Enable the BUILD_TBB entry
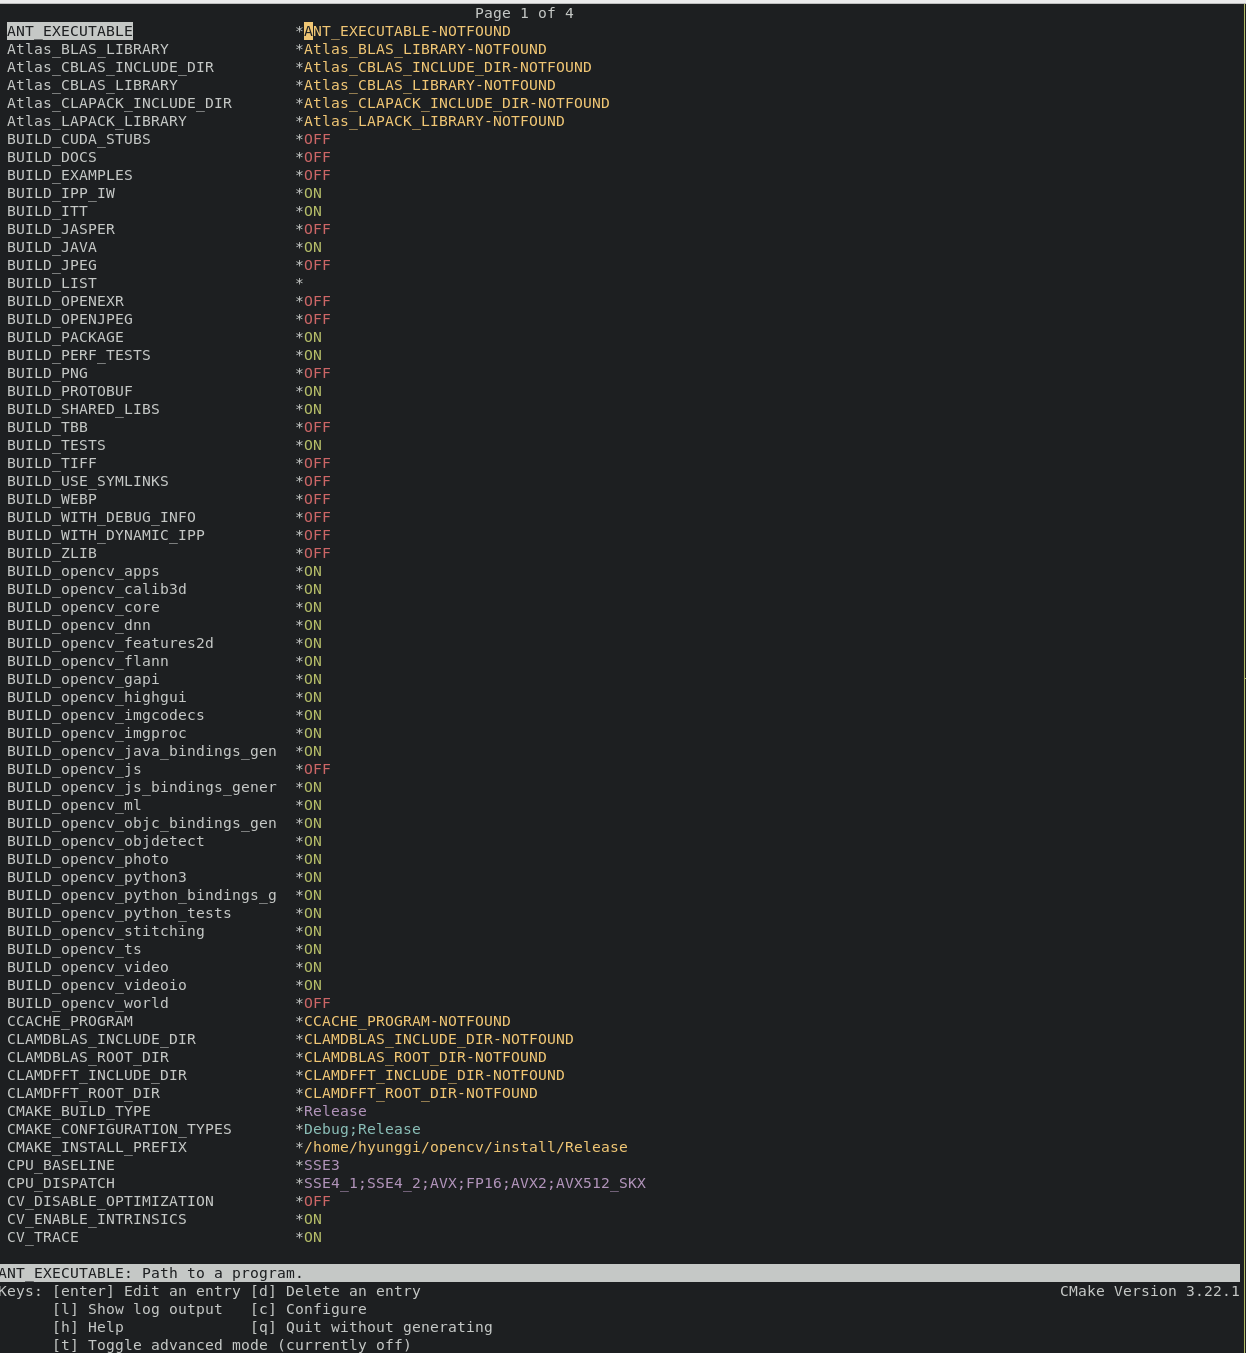Image resolution: width=1246 pixels, height=1353 pixels. point(316,427)
